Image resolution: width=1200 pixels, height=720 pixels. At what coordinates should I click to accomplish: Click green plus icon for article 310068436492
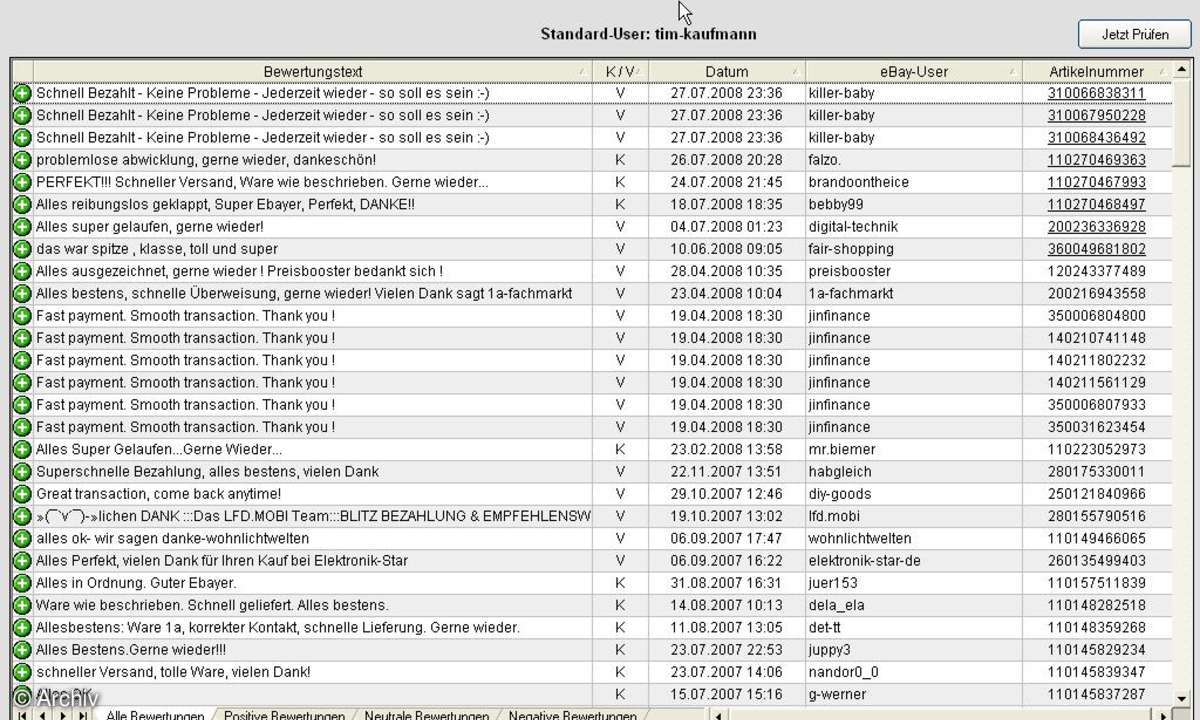pyautogui.click(x=22, y=138)
